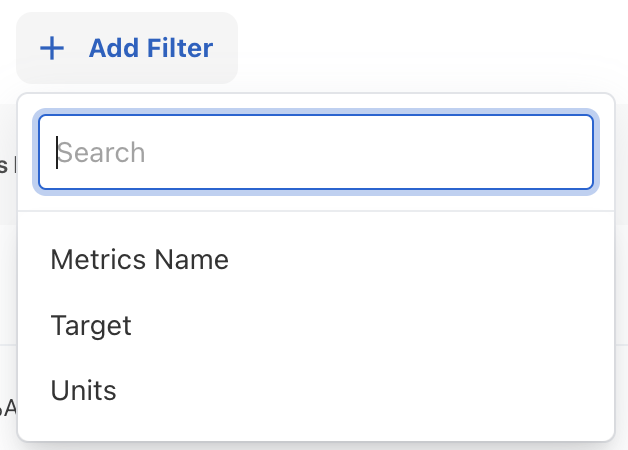628x450 pixels.
Task: Click the Search placeholder text
Action: tap(101, 152)
